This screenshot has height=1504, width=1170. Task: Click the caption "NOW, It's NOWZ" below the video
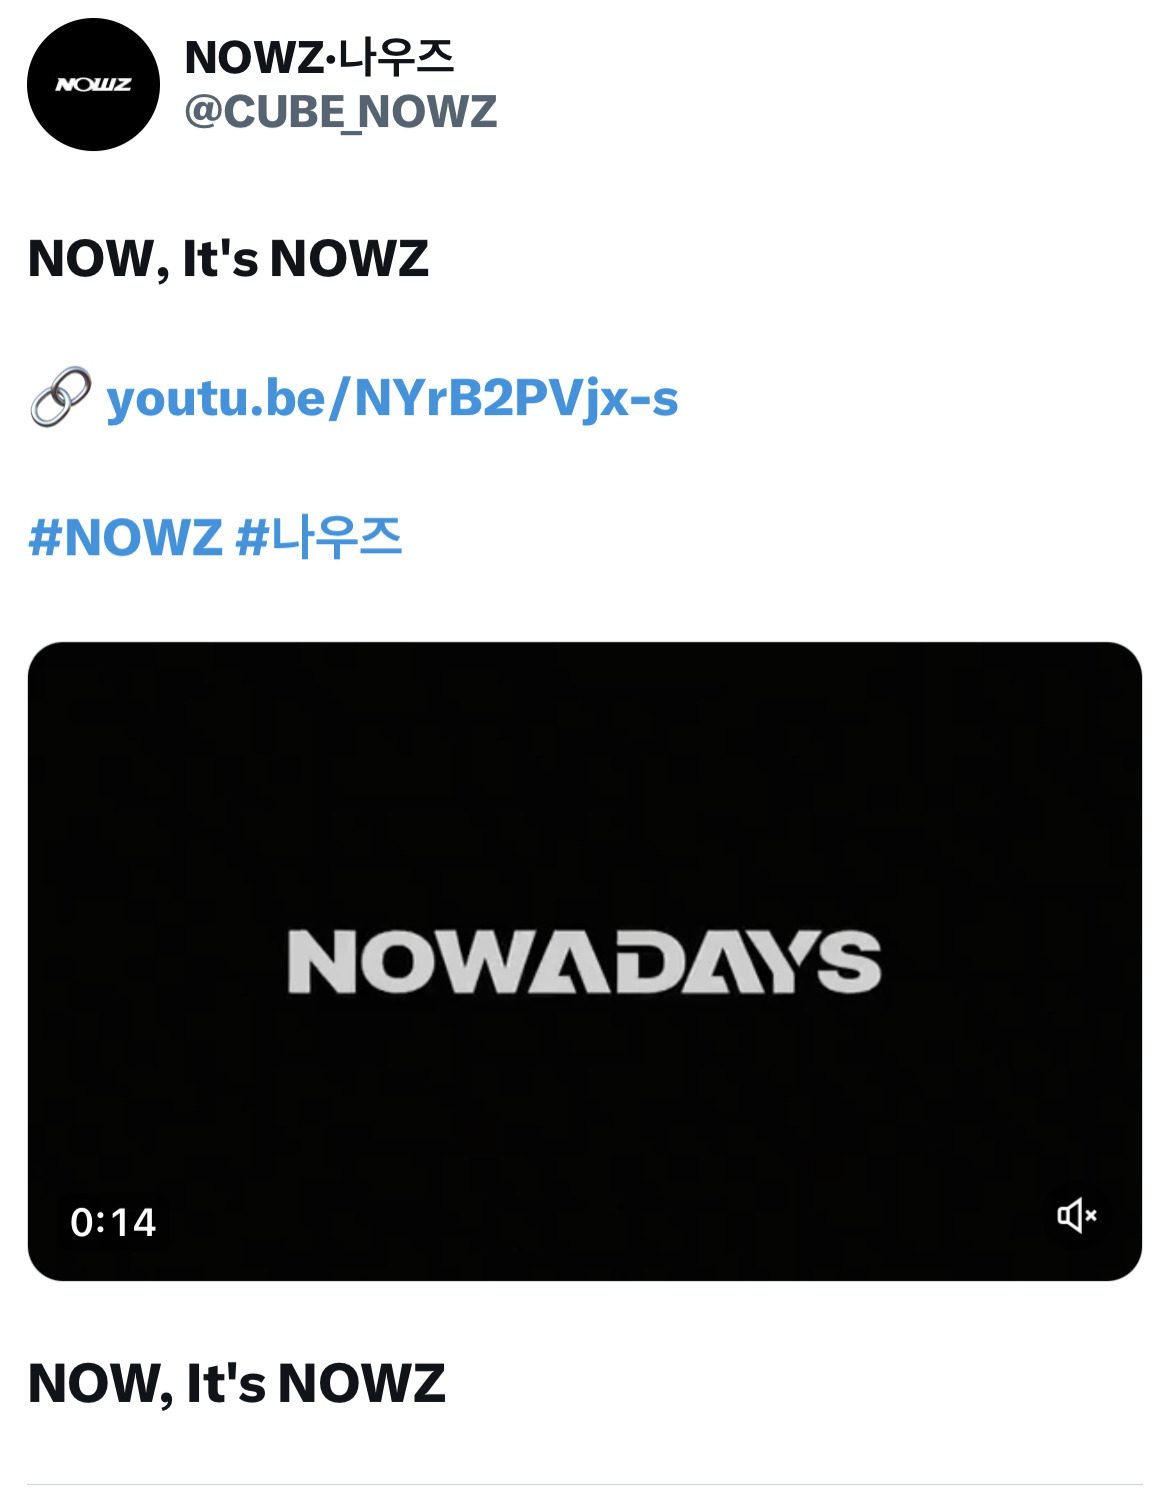pyautogui.click(x=237, y=1384)
